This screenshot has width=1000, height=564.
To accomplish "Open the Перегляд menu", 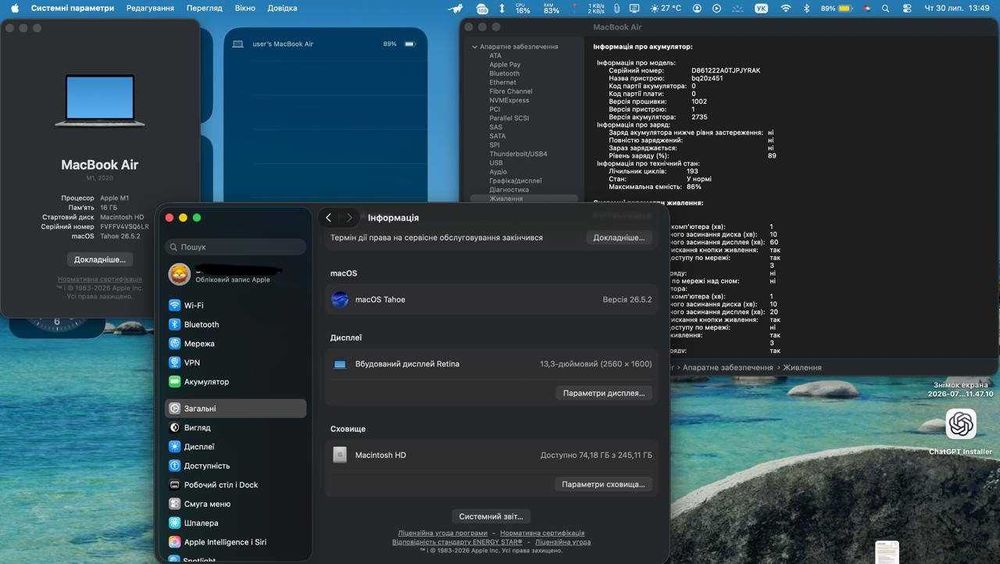I will pos(204,8).
